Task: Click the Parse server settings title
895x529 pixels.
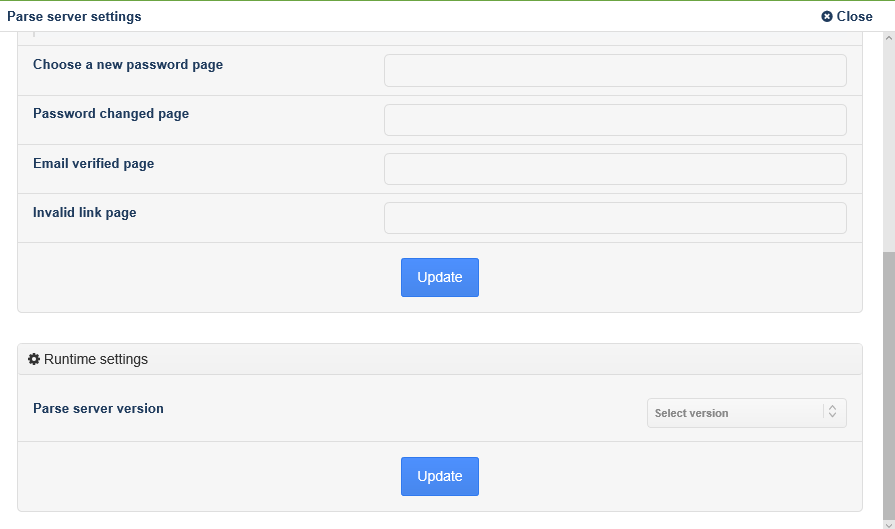Action: tap(74, 17)
